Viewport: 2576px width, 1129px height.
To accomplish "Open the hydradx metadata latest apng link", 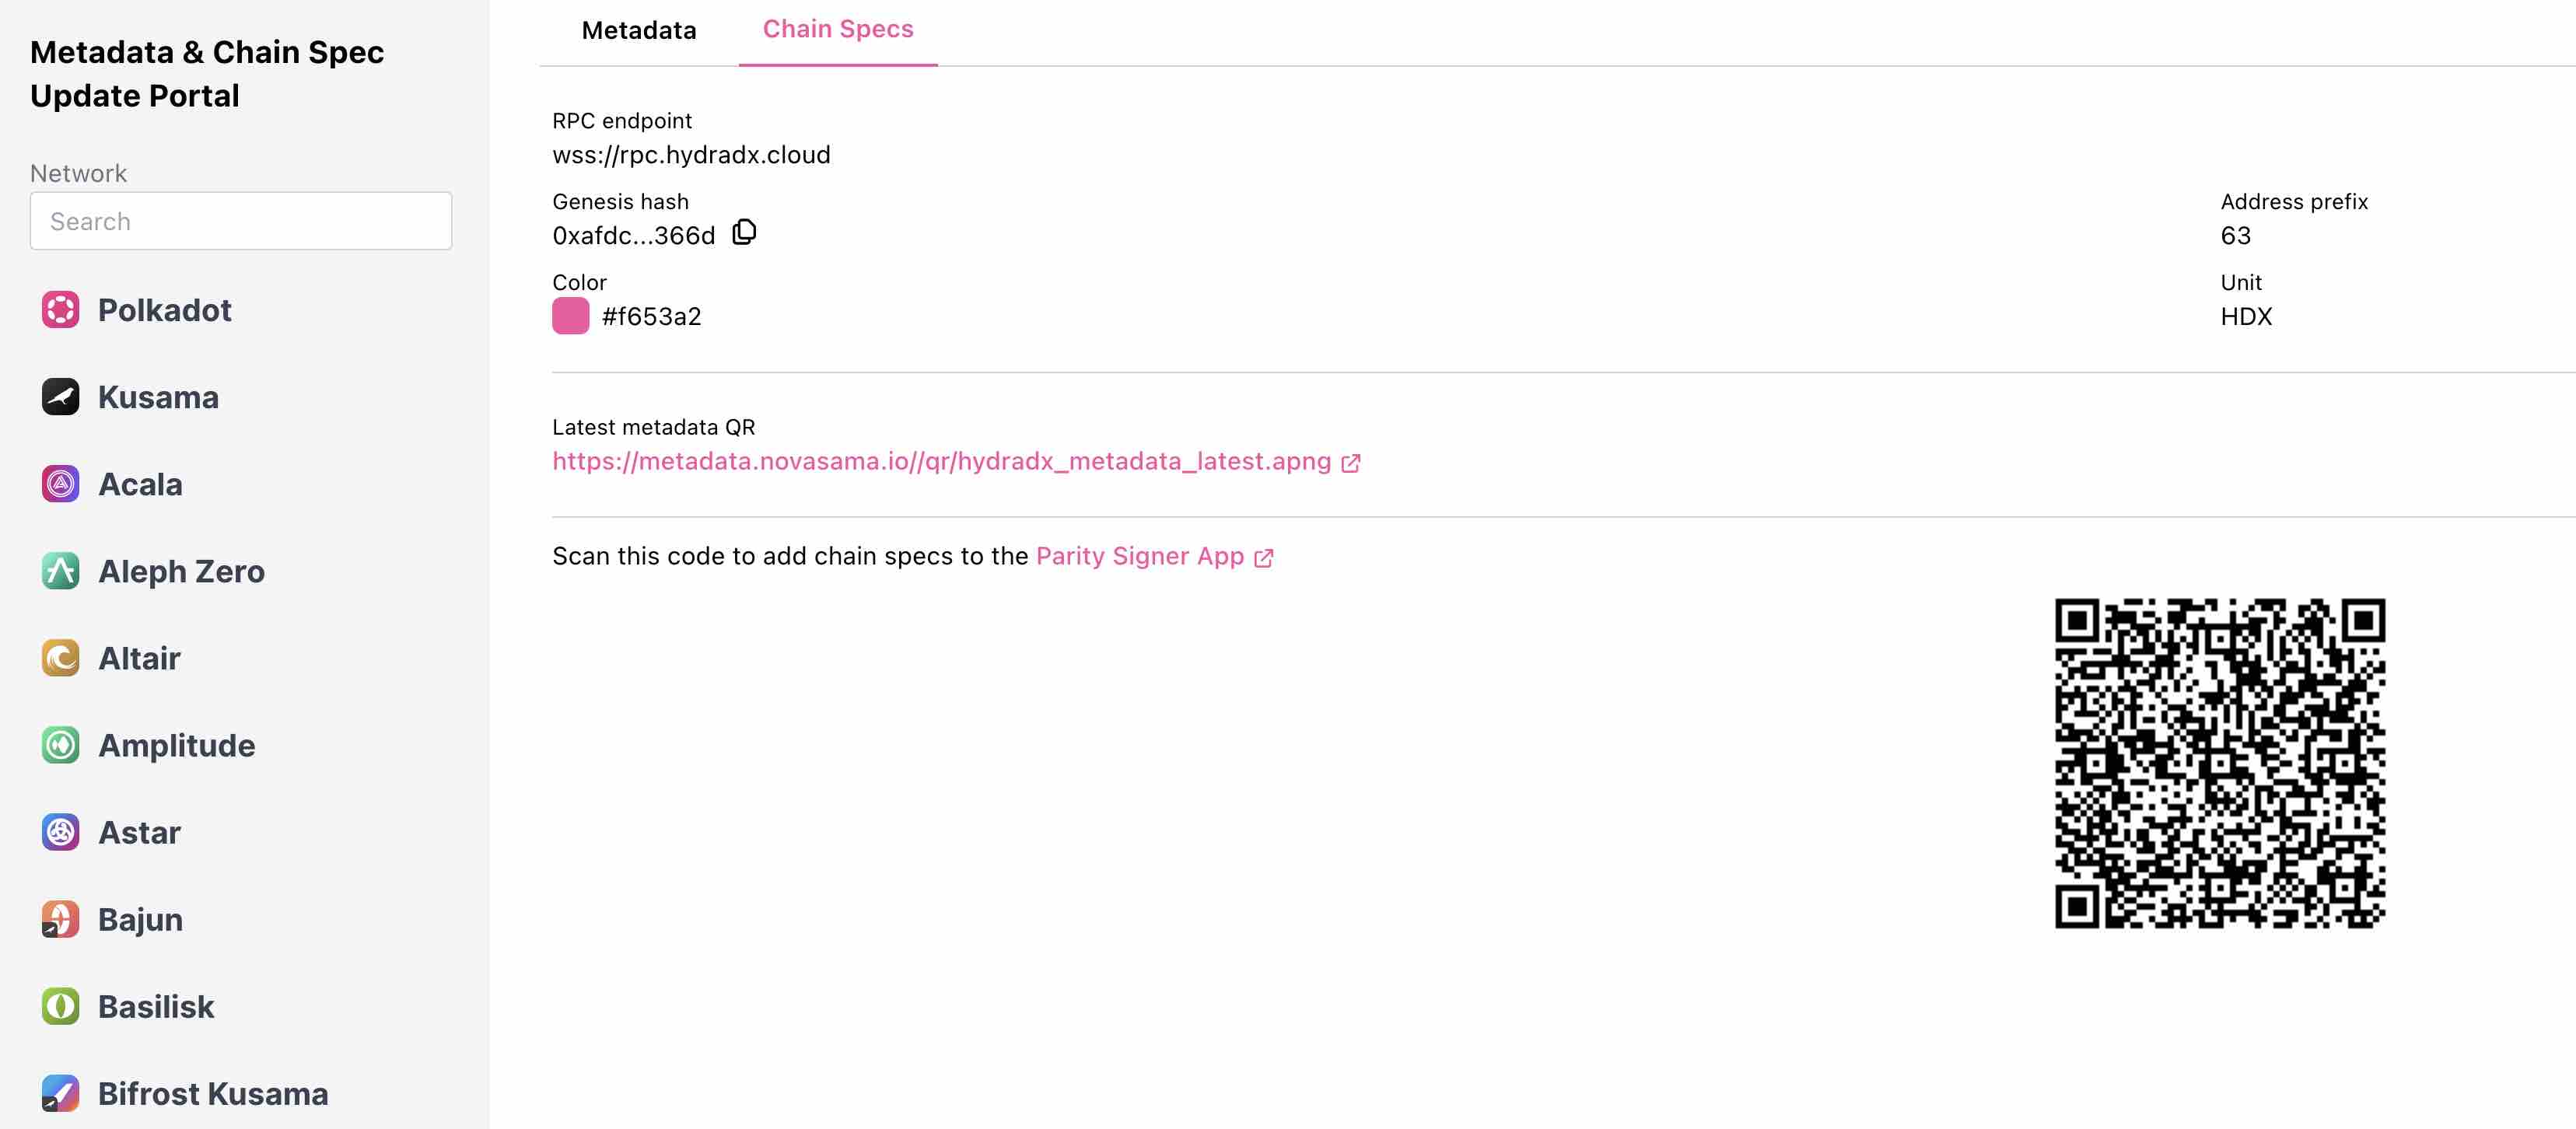I will tap(941, 461).
